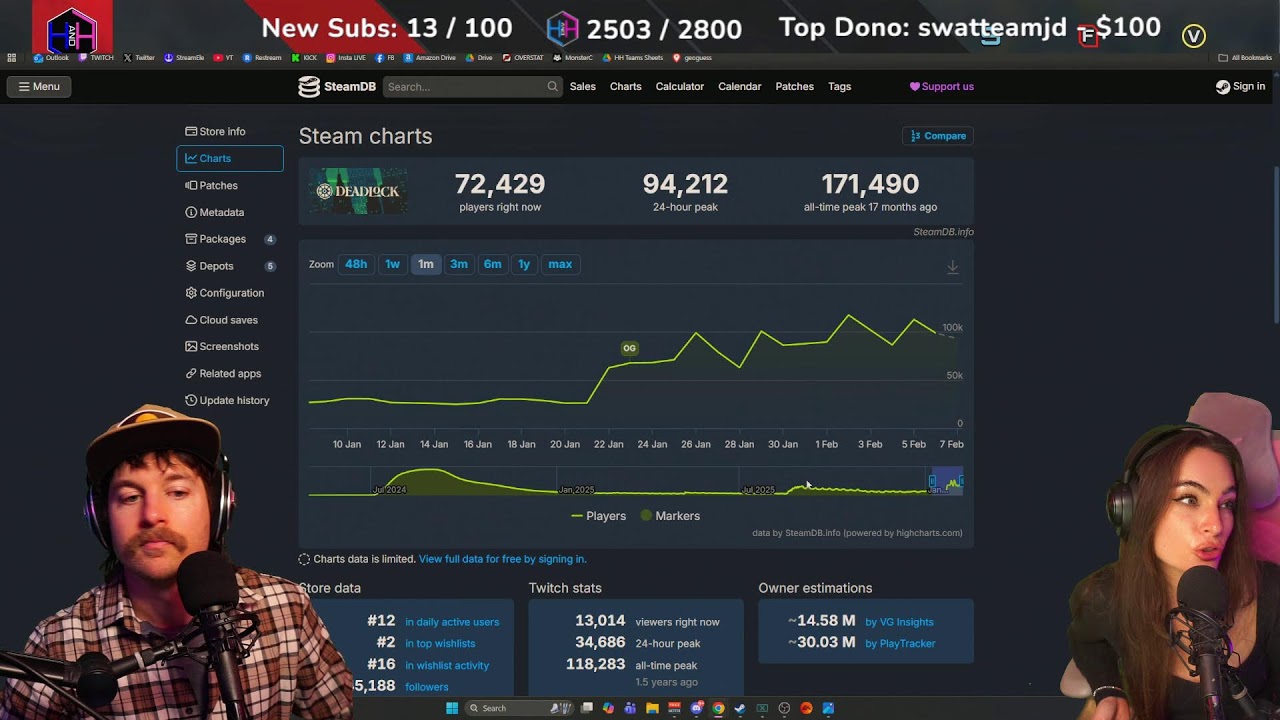Click the Compare button

[x=938, y=136]
